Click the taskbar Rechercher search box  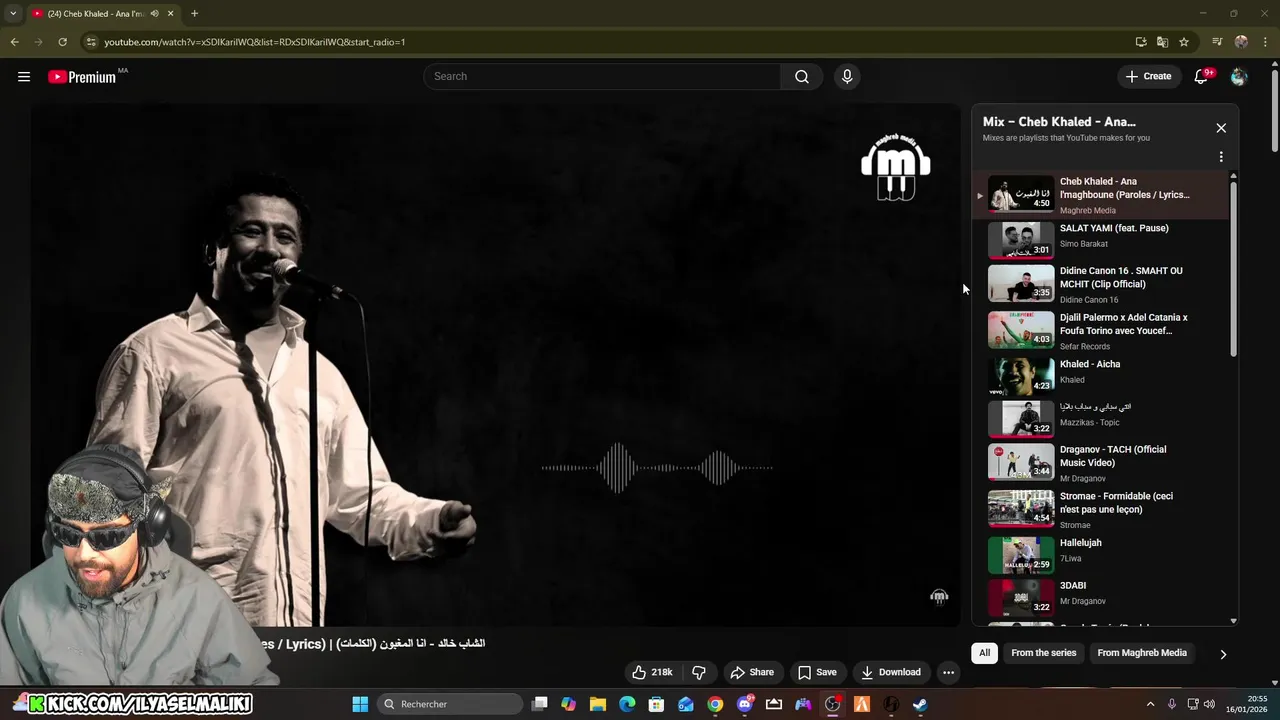pos(450,704)
